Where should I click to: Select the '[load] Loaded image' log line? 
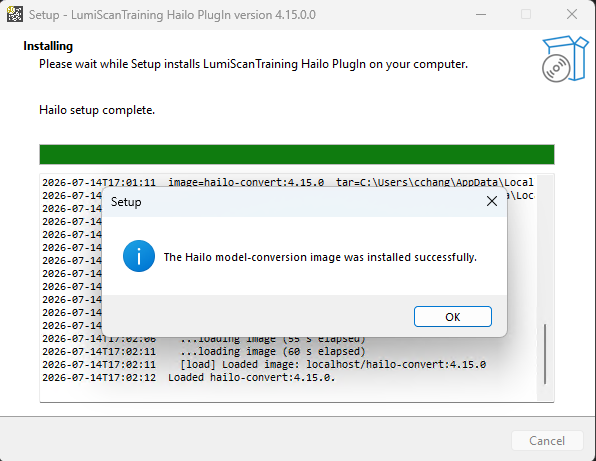click(264, 365)
